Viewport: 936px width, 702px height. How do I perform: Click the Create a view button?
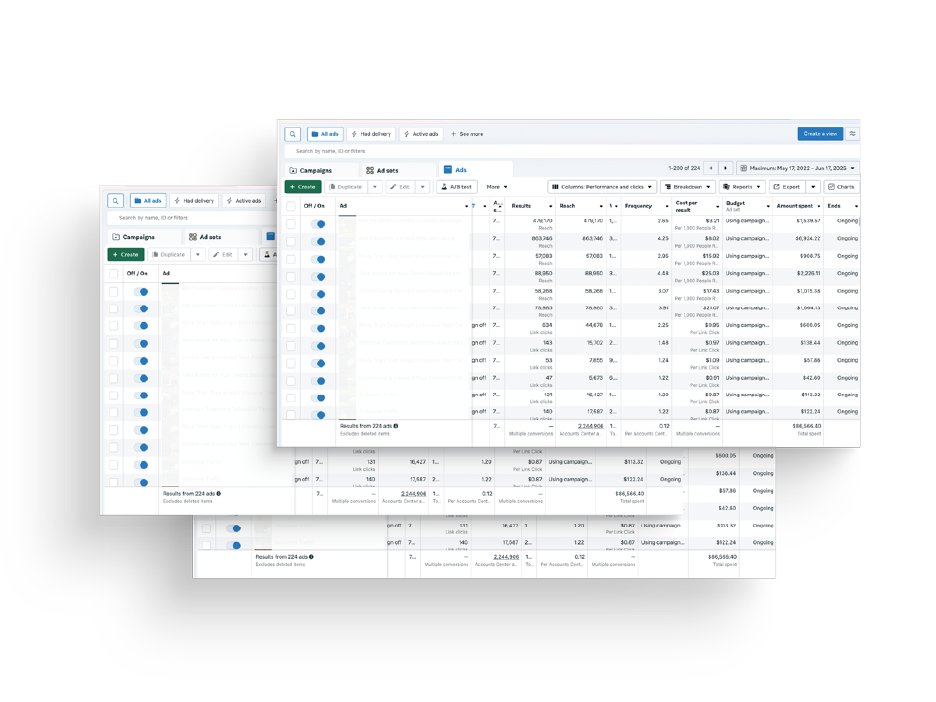click(x=820, y=134)
